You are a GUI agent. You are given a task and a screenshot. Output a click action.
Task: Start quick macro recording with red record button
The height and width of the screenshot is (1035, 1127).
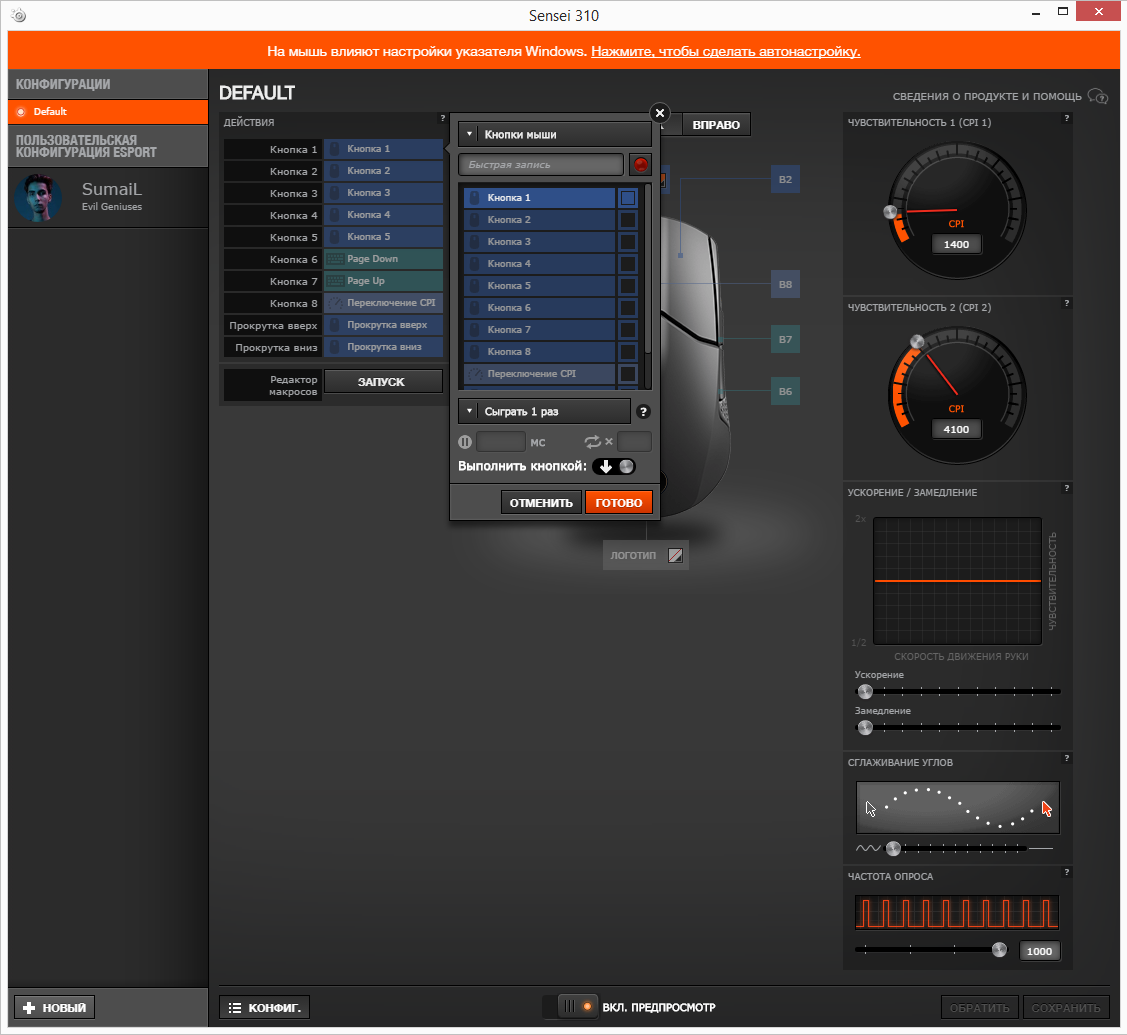click(640, 165)
